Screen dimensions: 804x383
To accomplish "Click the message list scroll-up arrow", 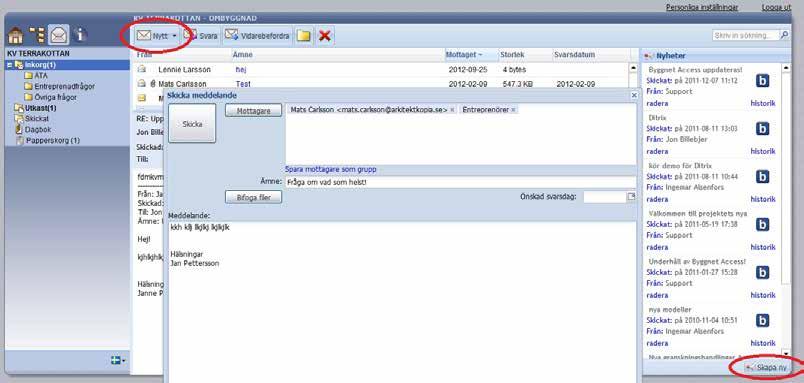I will click(633, 68).
